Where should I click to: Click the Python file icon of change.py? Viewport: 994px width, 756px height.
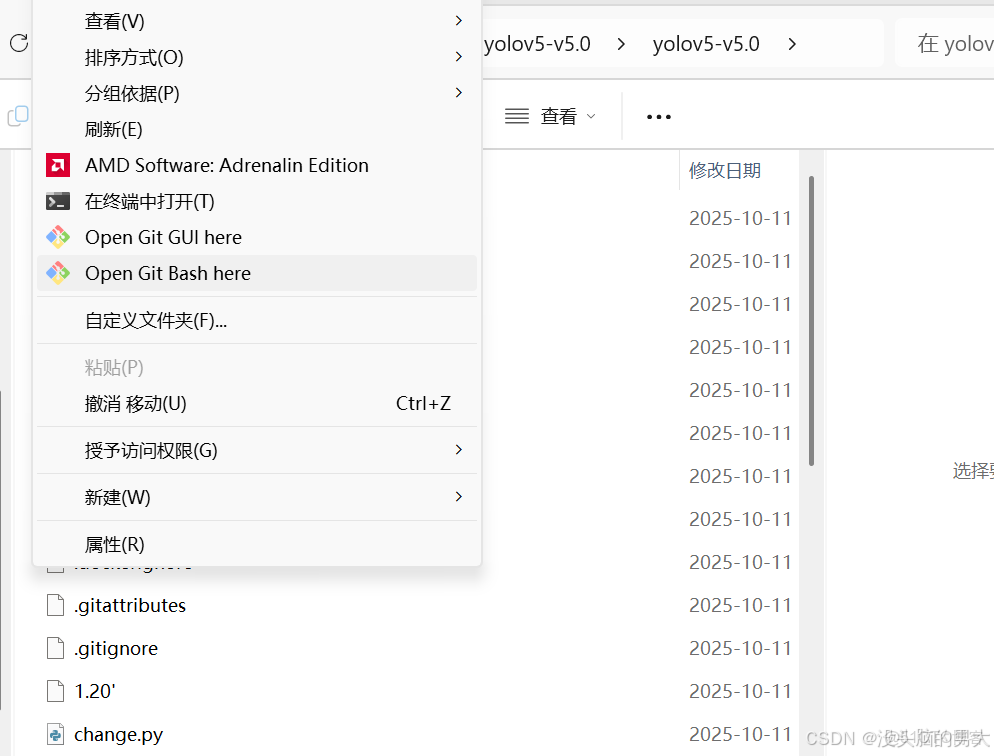55,734
